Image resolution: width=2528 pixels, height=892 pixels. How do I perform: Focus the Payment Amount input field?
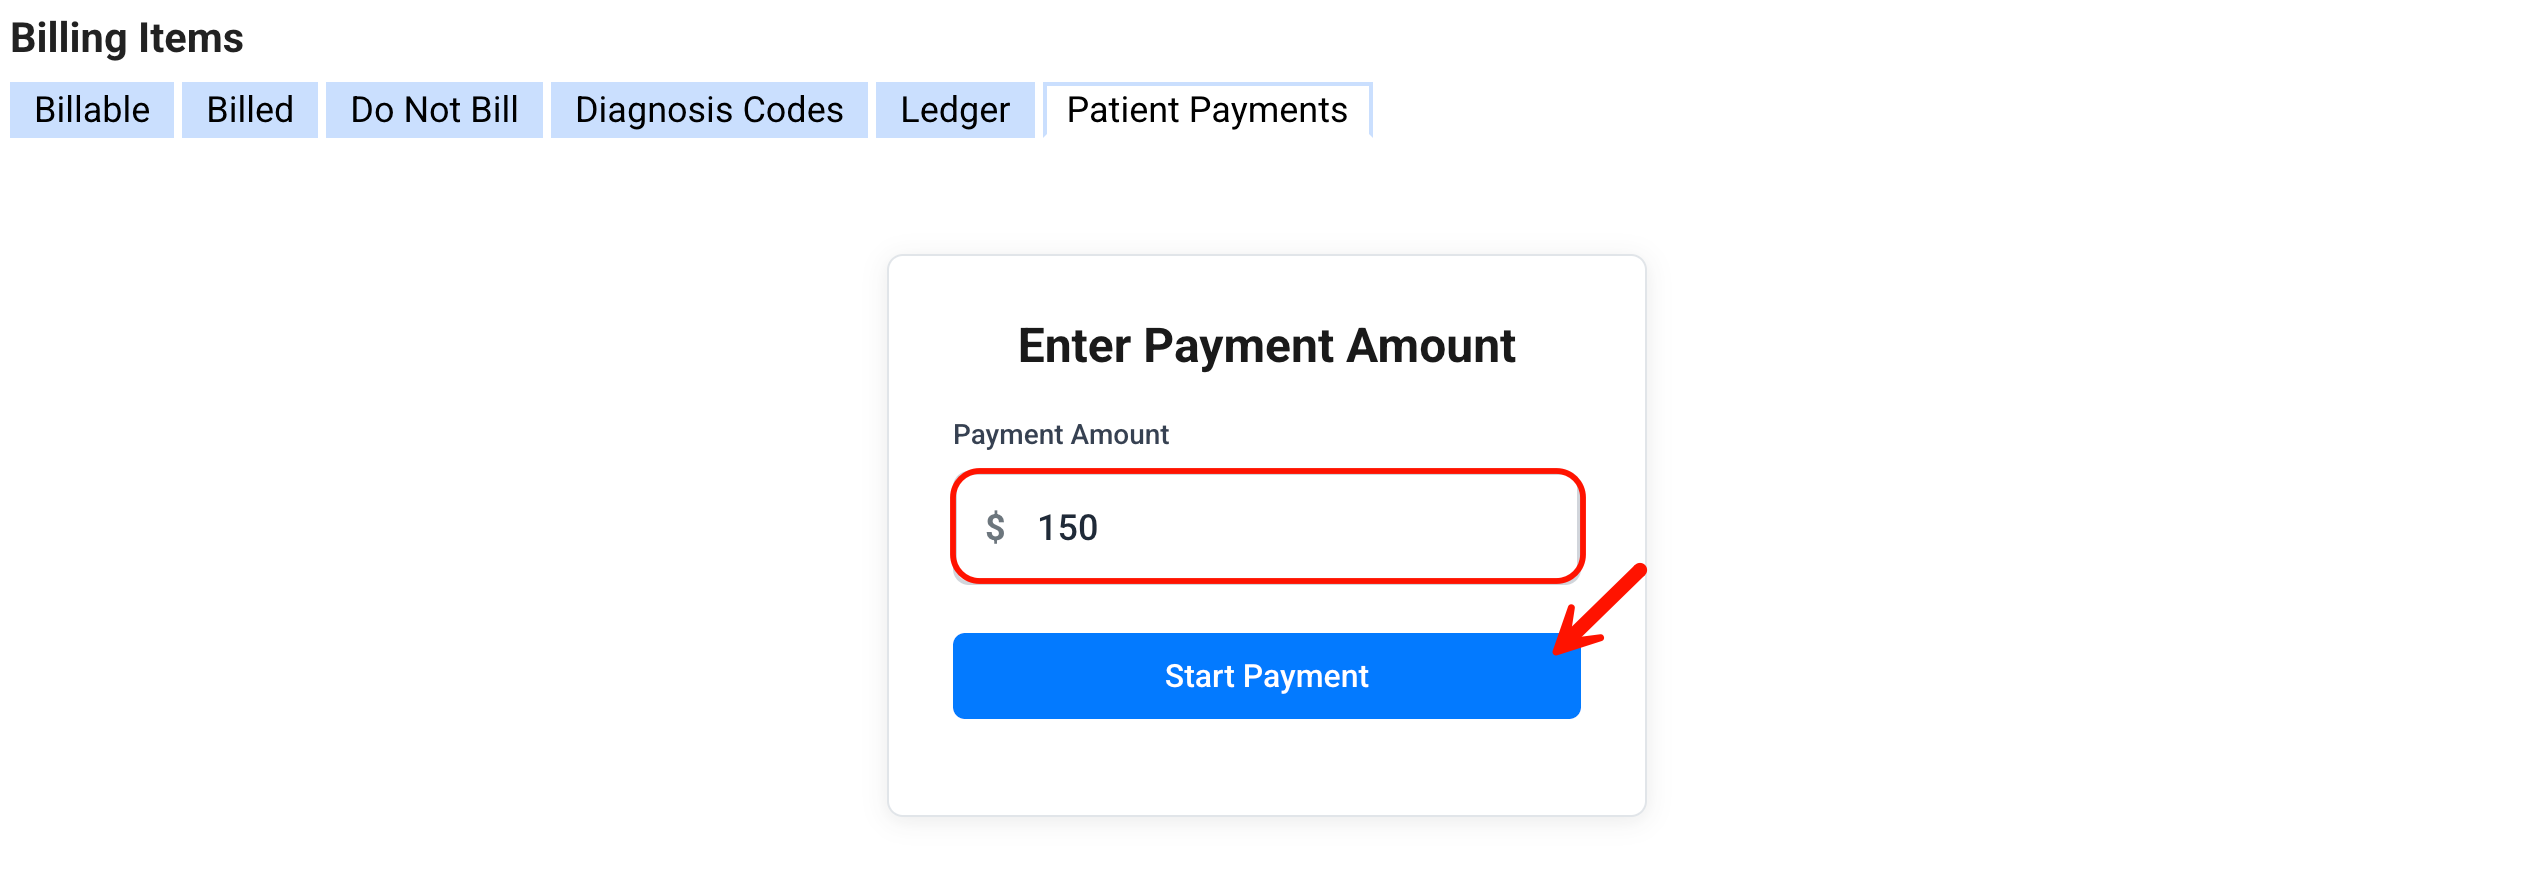(x=1300, y=527)
